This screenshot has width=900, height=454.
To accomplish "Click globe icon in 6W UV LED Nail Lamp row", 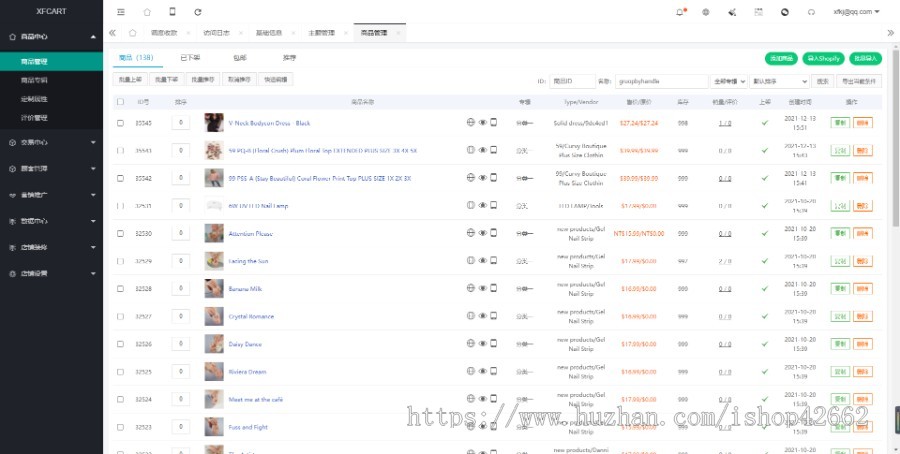I will click(471, 205).
